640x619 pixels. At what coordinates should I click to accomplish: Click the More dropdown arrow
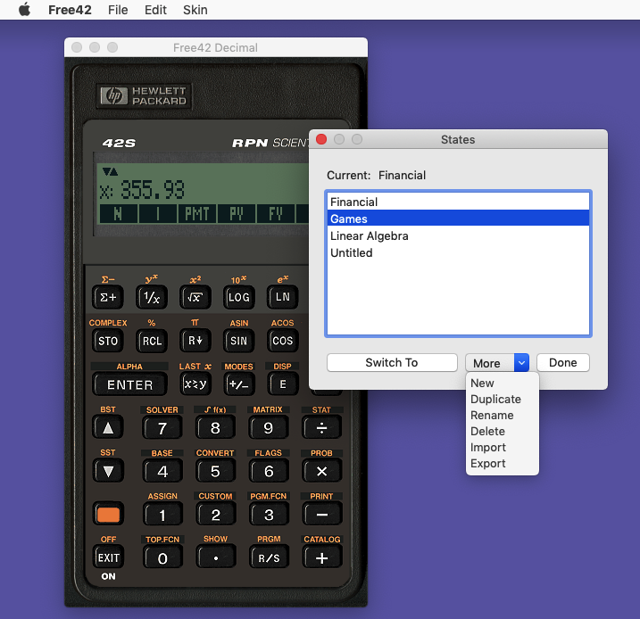[521, 363]
